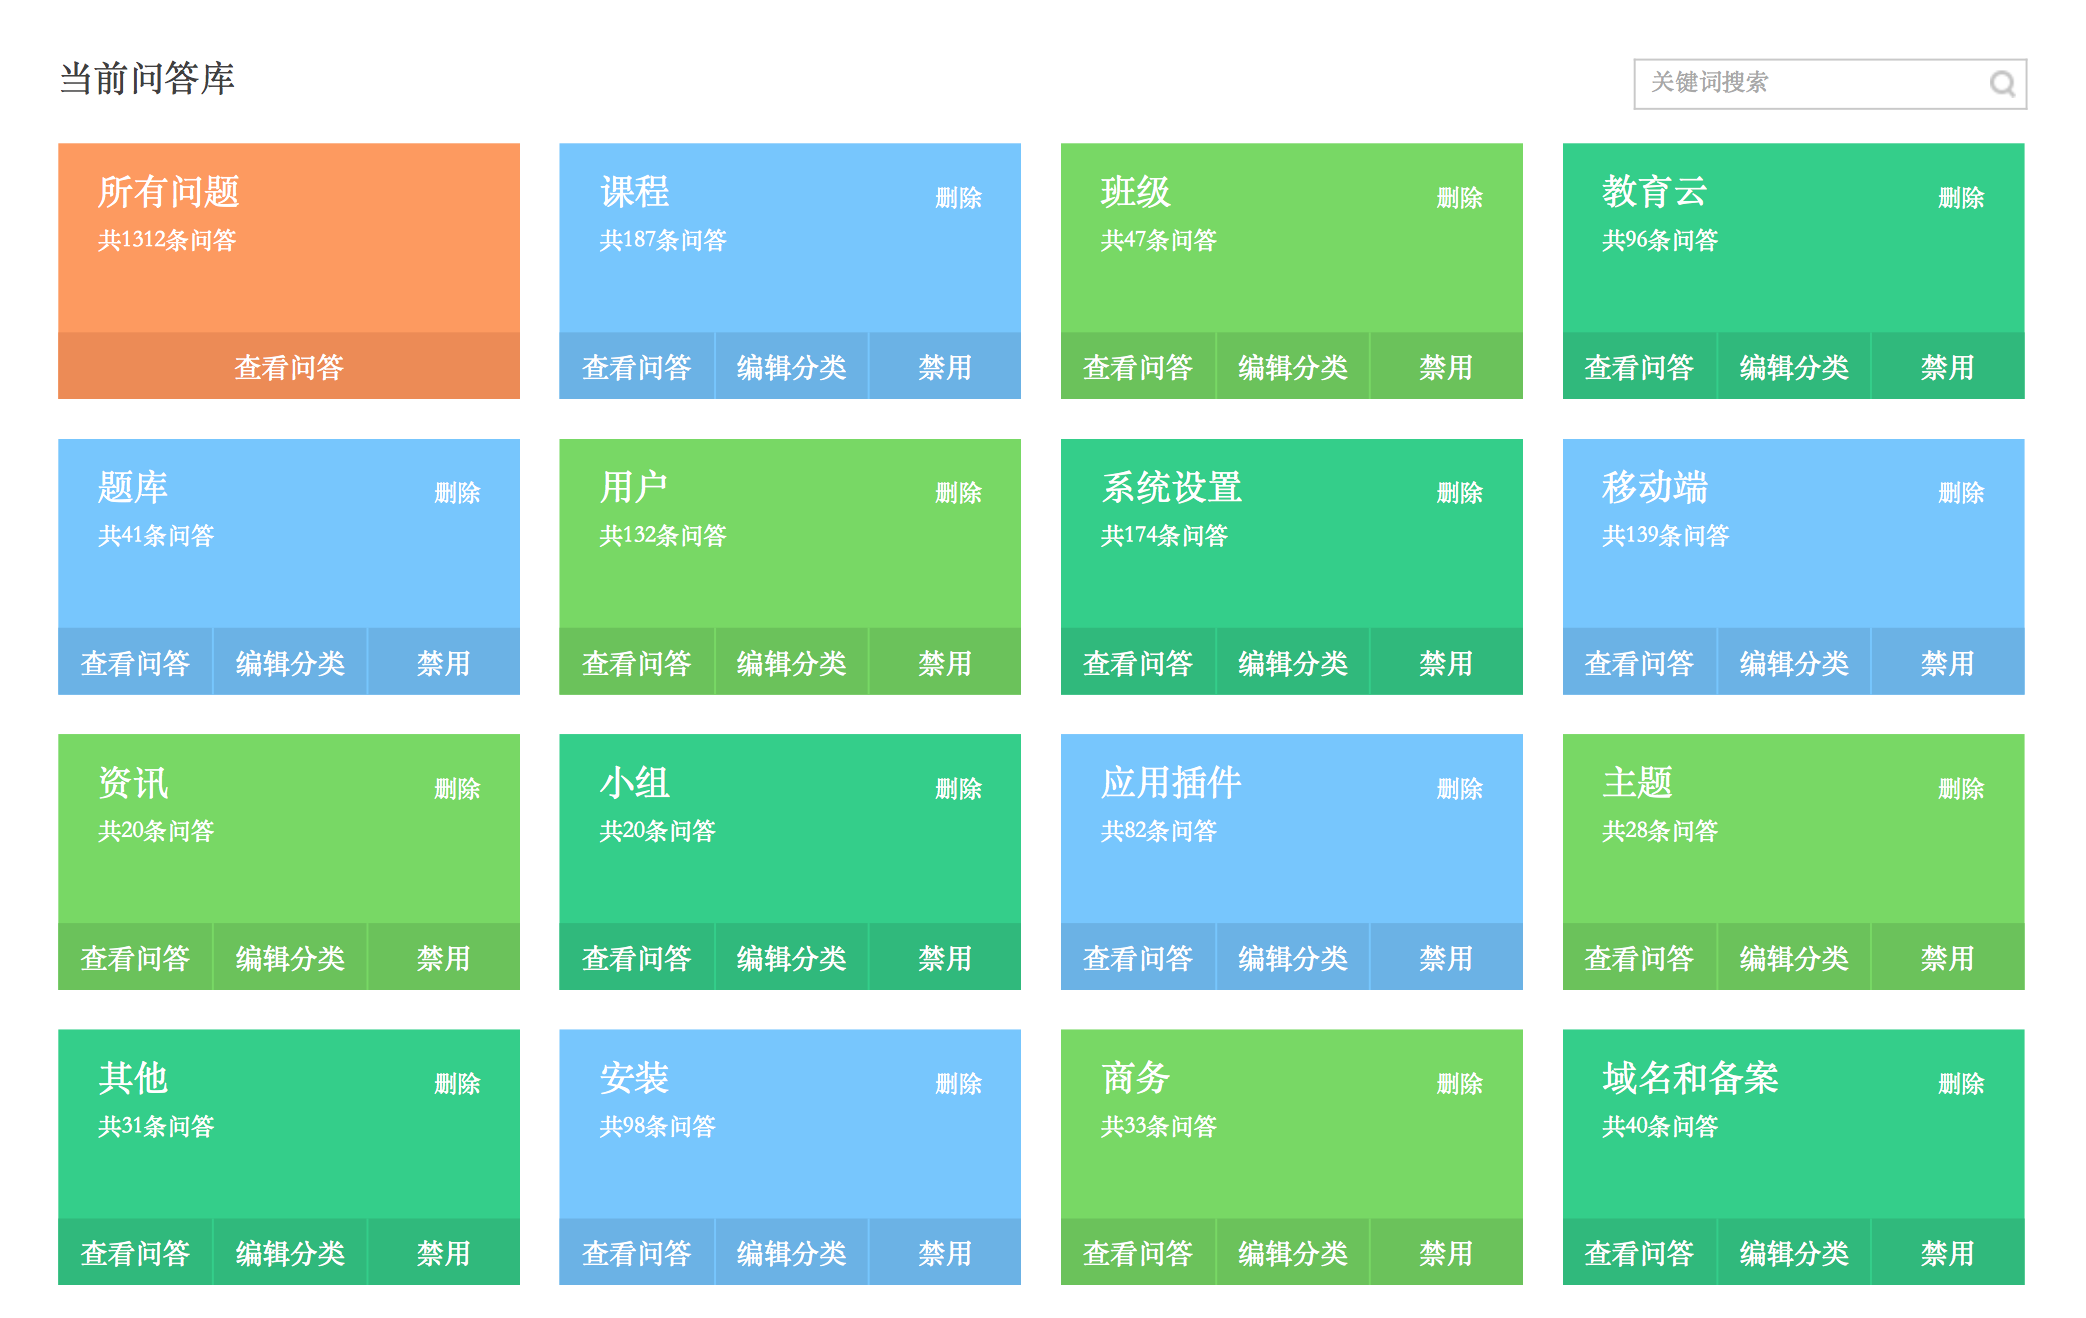This screenshot has width=2086, height=1318.
Task: View Q&A in 安装 card
Action: (636, 1253)
